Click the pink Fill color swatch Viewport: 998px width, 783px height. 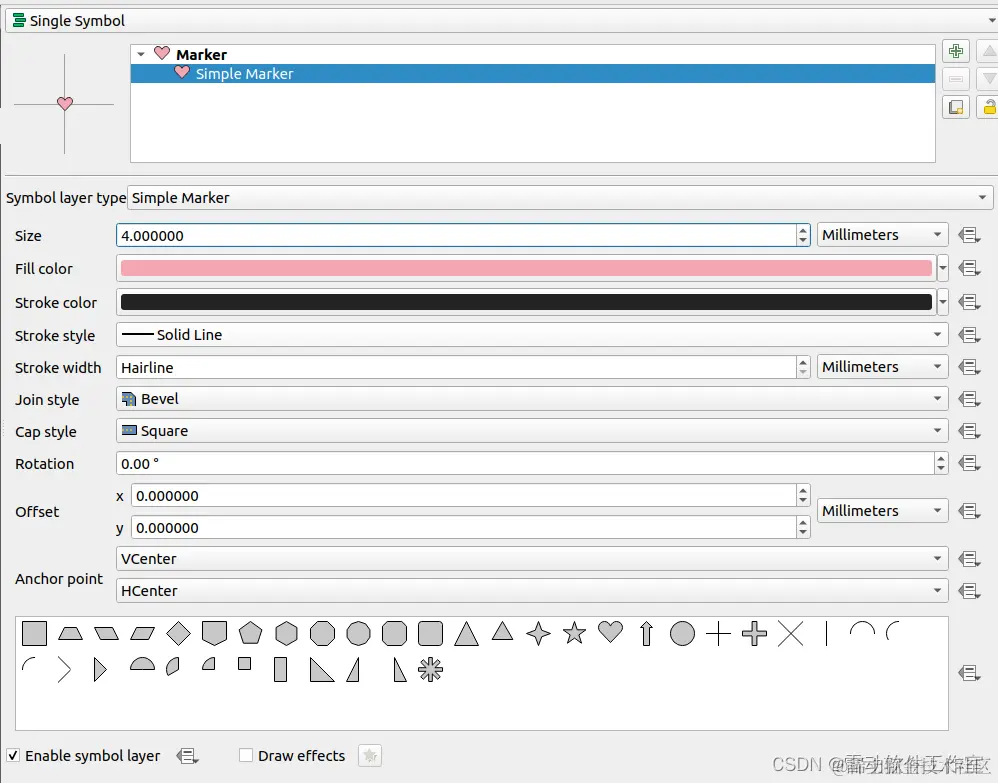(x=526, y=268)
